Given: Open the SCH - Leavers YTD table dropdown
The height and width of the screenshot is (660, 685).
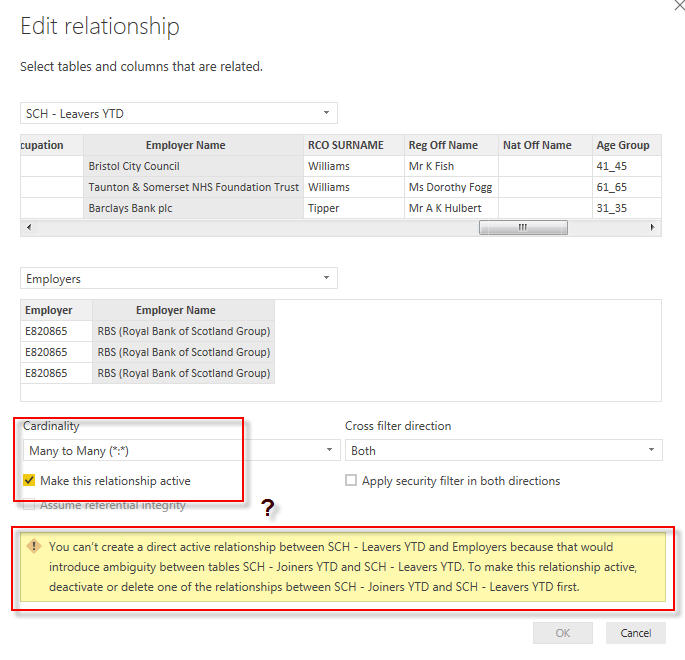Looking at the screenshot, I should 179,114.
